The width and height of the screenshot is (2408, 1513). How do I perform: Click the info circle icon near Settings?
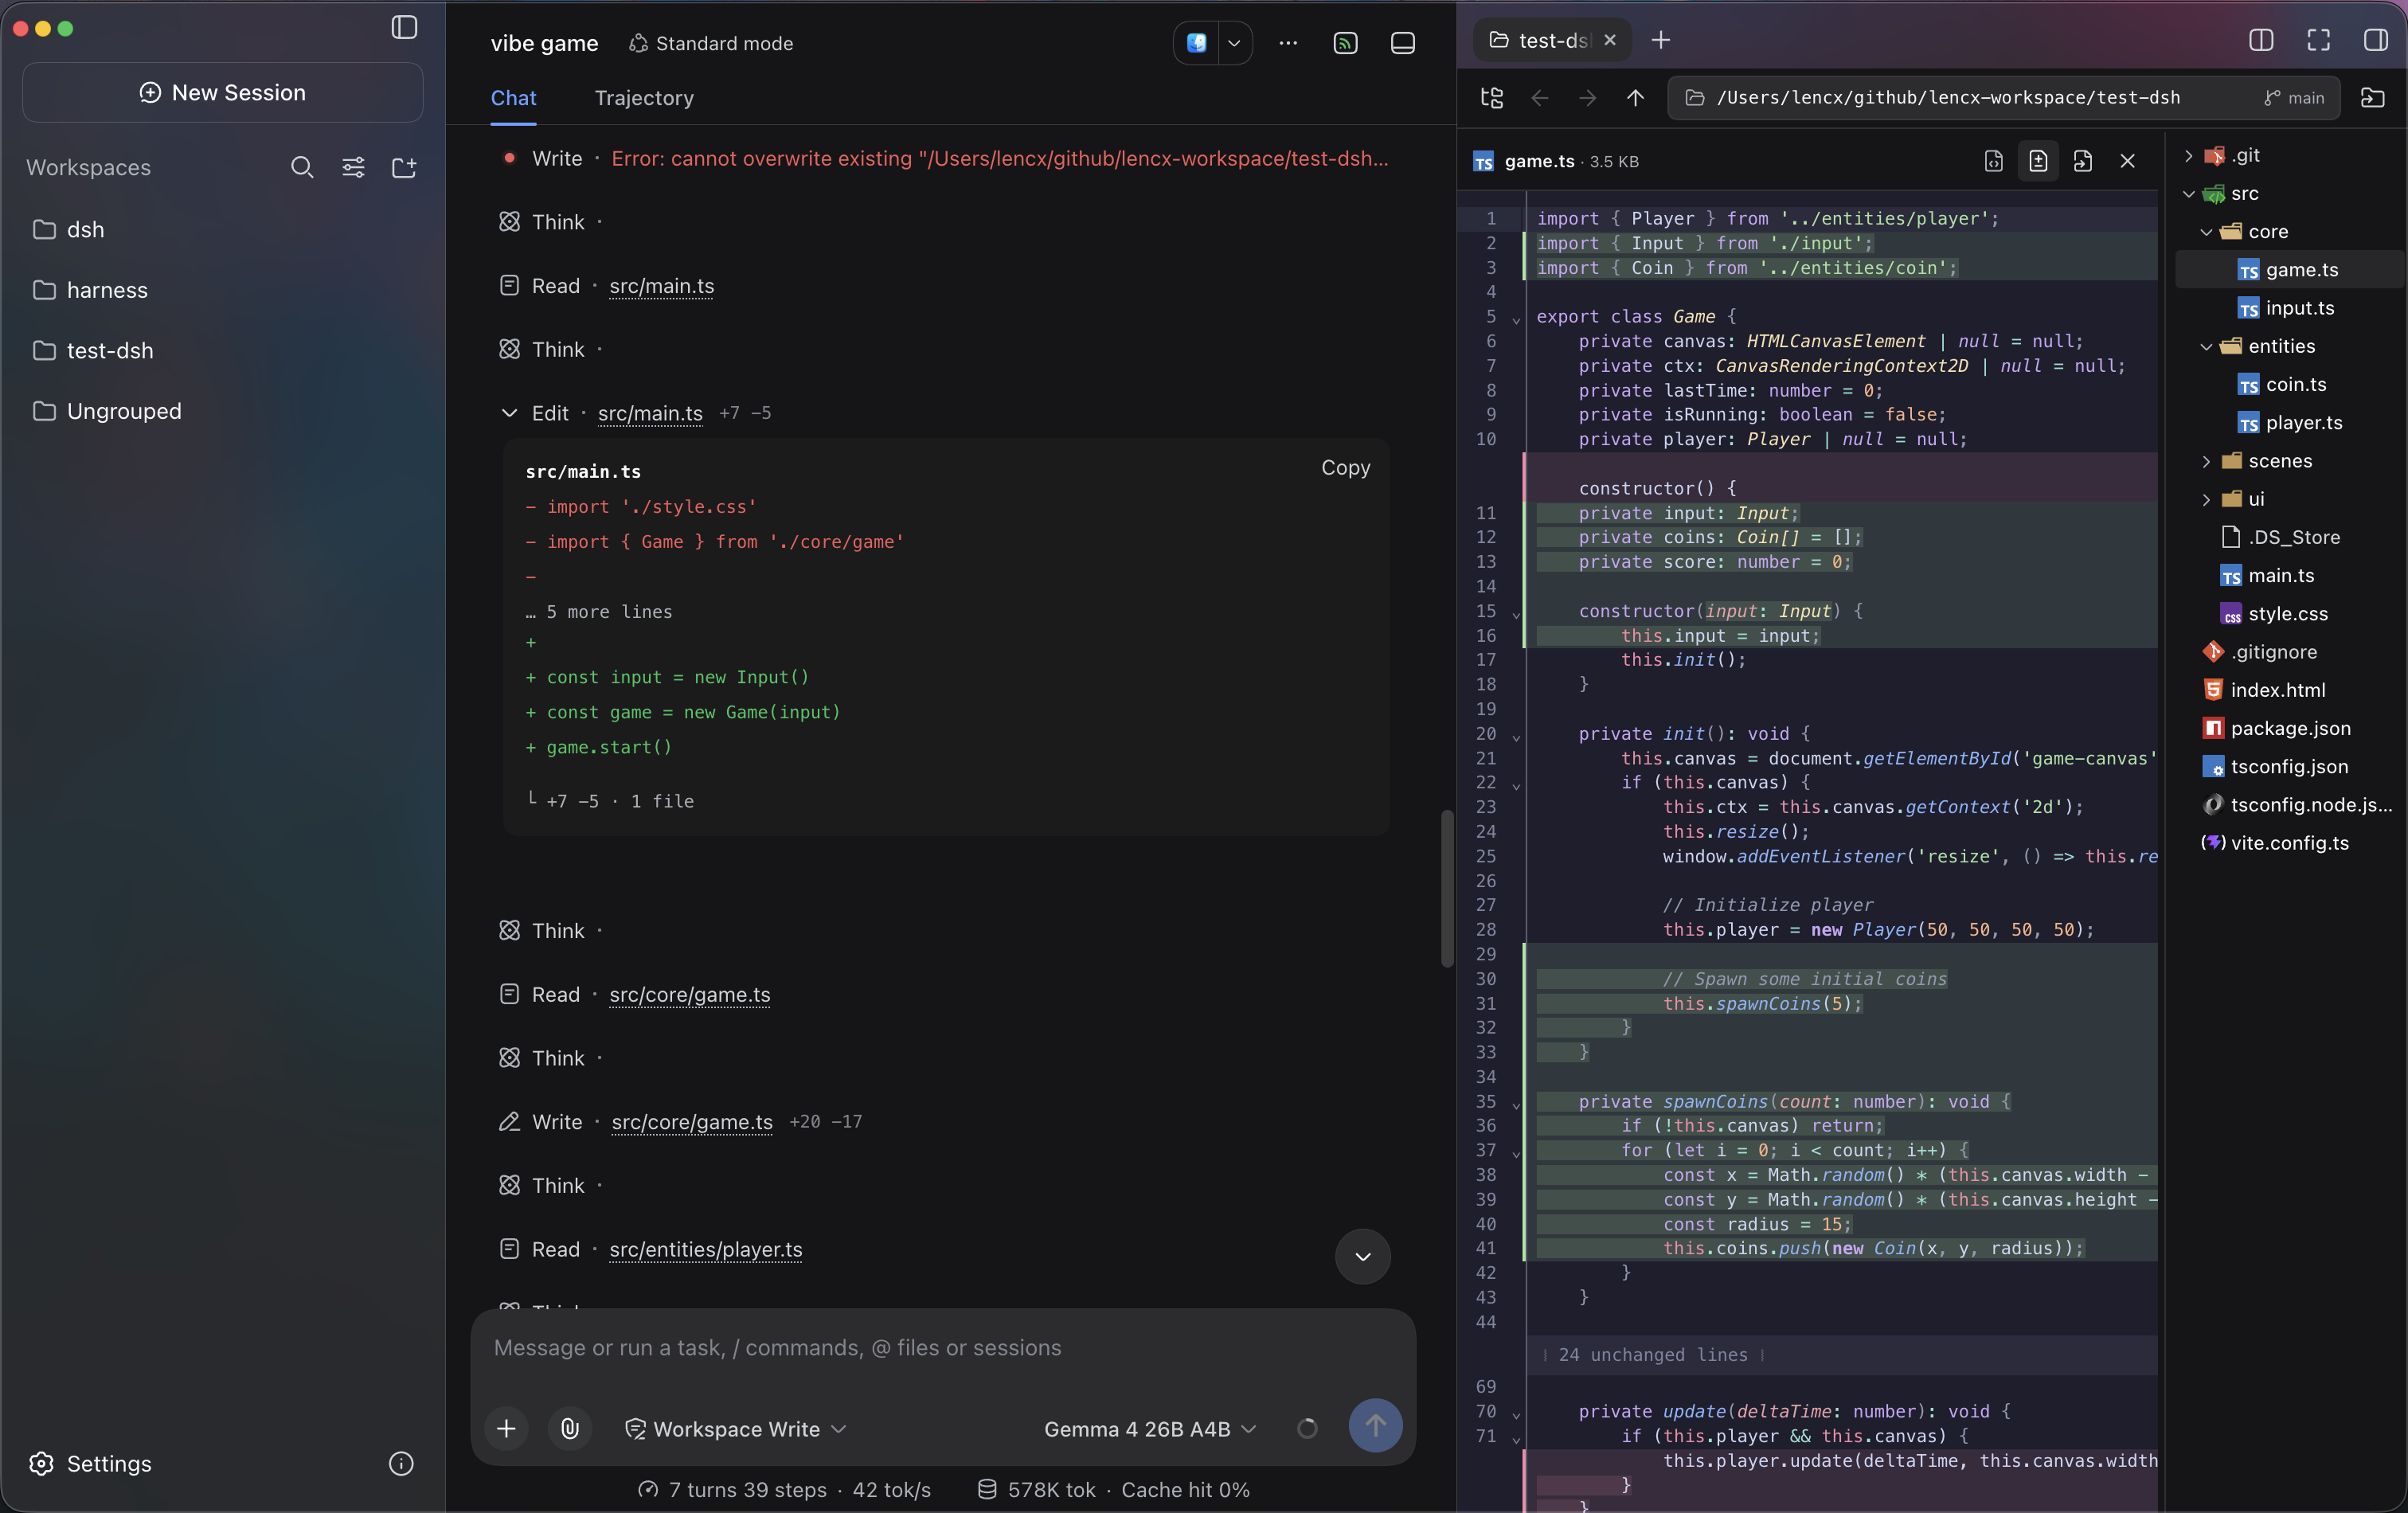point(401,1464)
